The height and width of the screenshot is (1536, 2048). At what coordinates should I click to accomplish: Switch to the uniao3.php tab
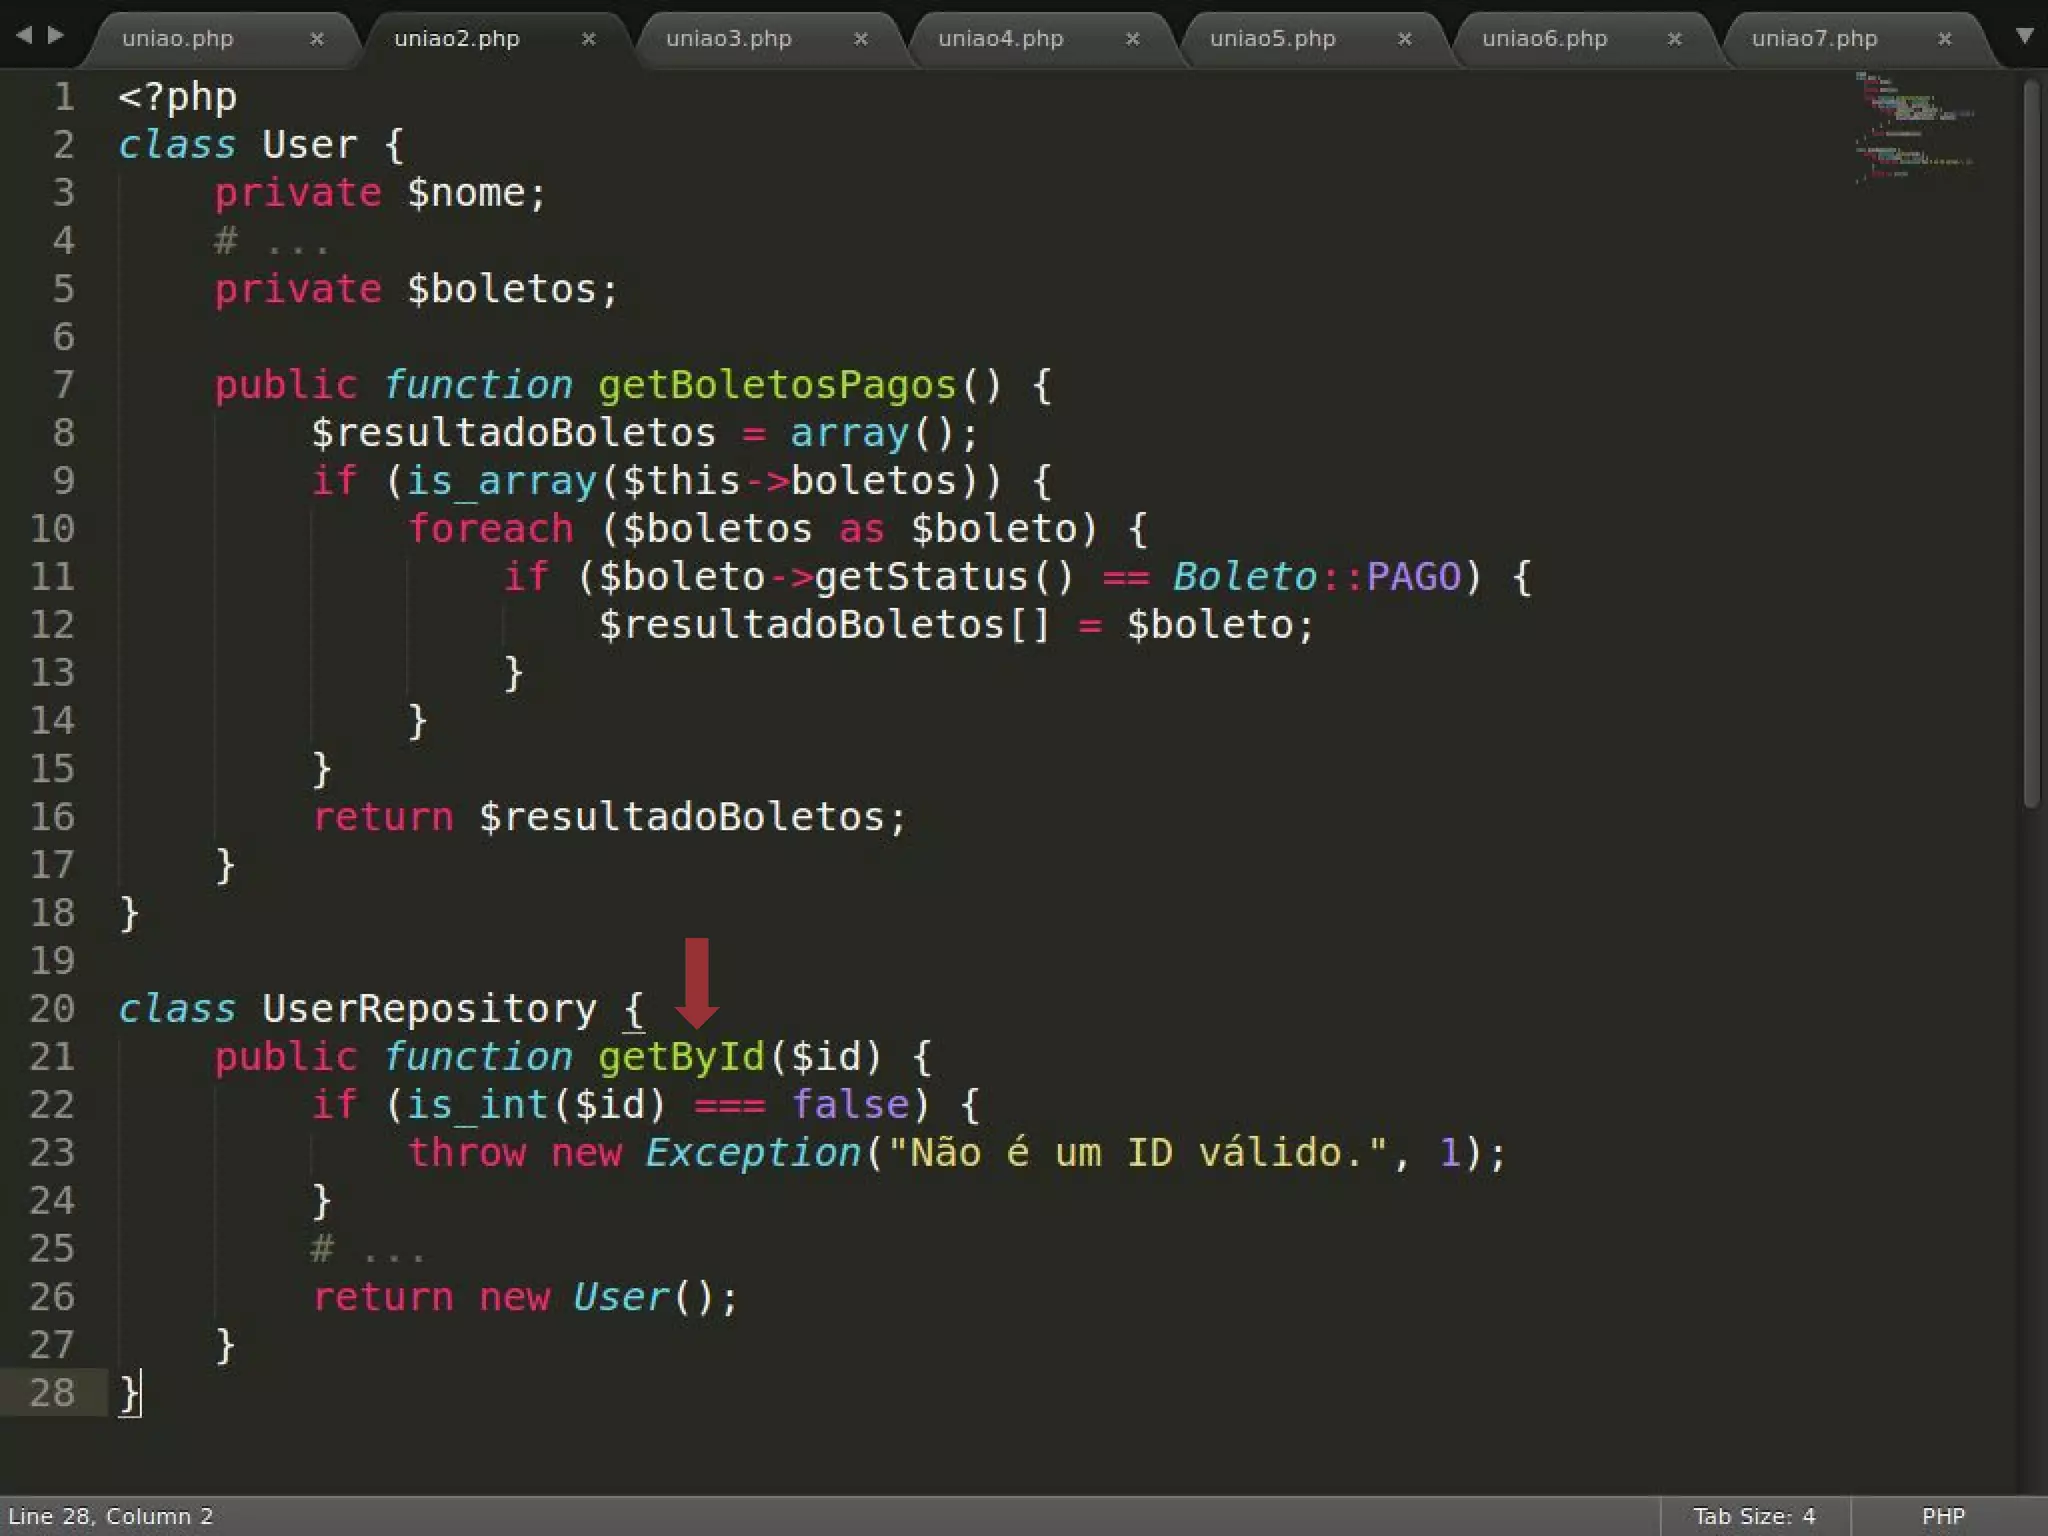click(x=728, y=39)
